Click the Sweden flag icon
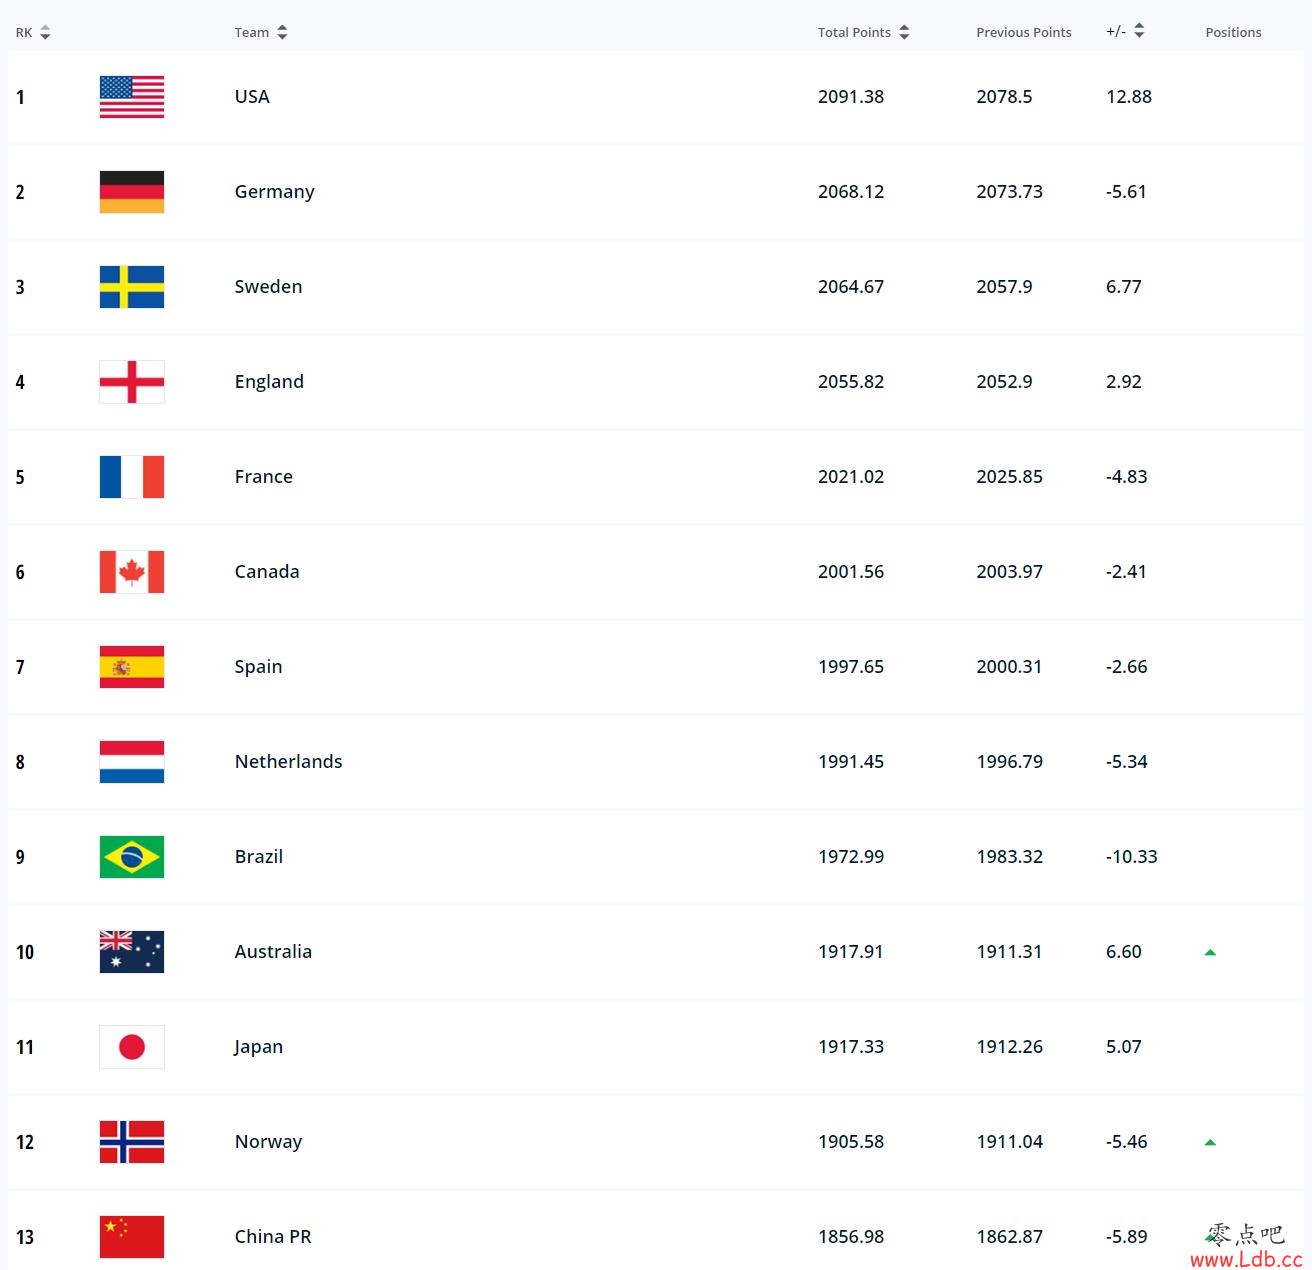The height and width of the screenshot is (1270, 1312). point(132,287)
